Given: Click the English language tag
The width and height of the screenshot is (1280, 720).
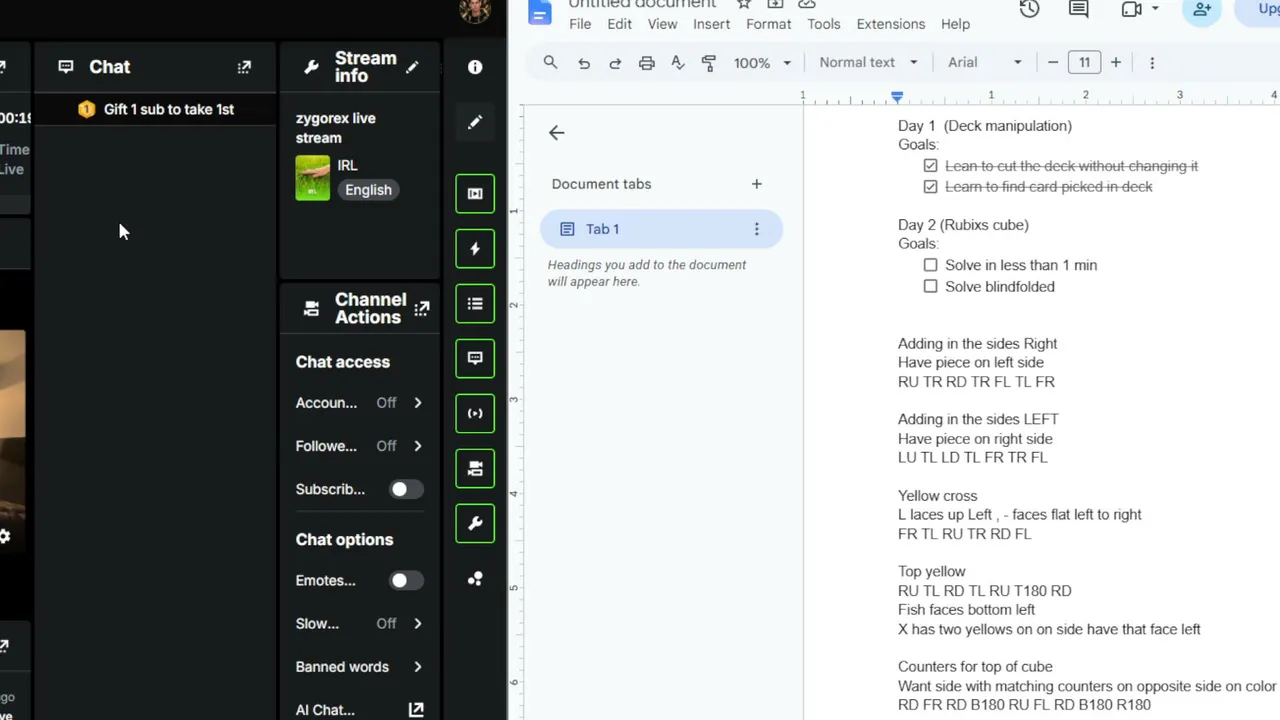Looking at the screenshot, I should tap(368, 190).
